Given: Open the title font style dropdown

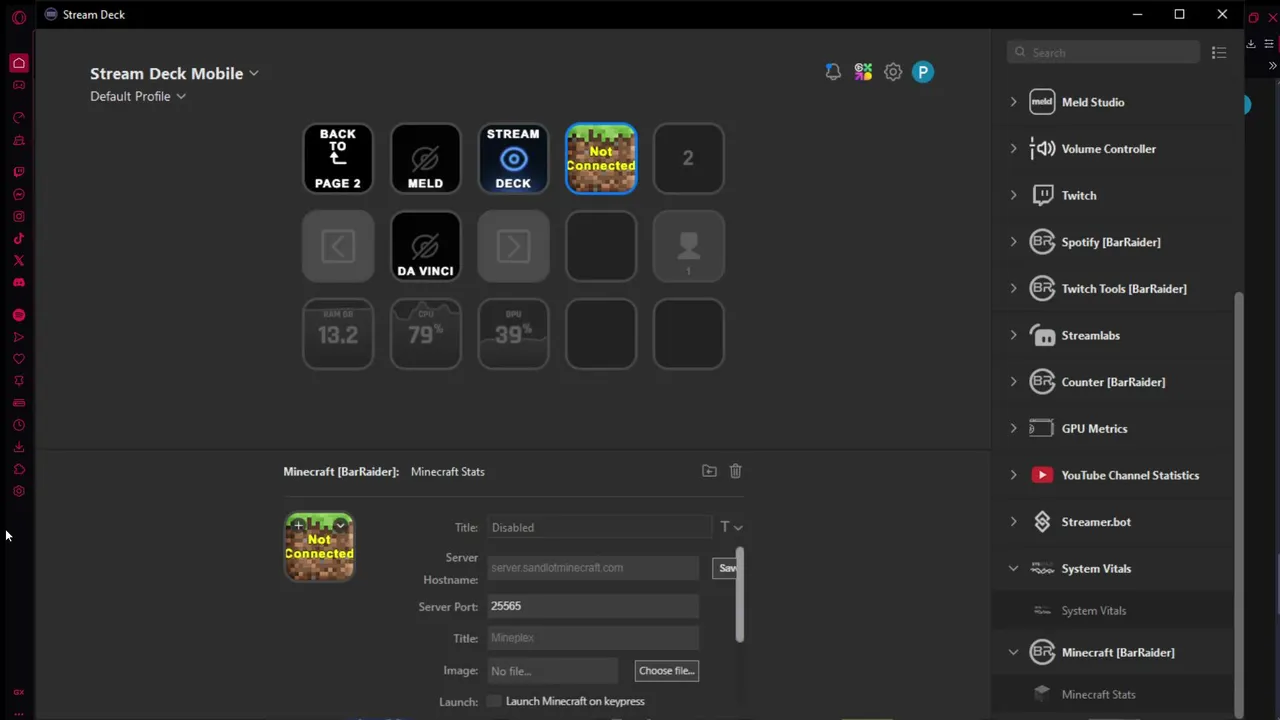Looking at the screenshot, I should coord(731,527).
